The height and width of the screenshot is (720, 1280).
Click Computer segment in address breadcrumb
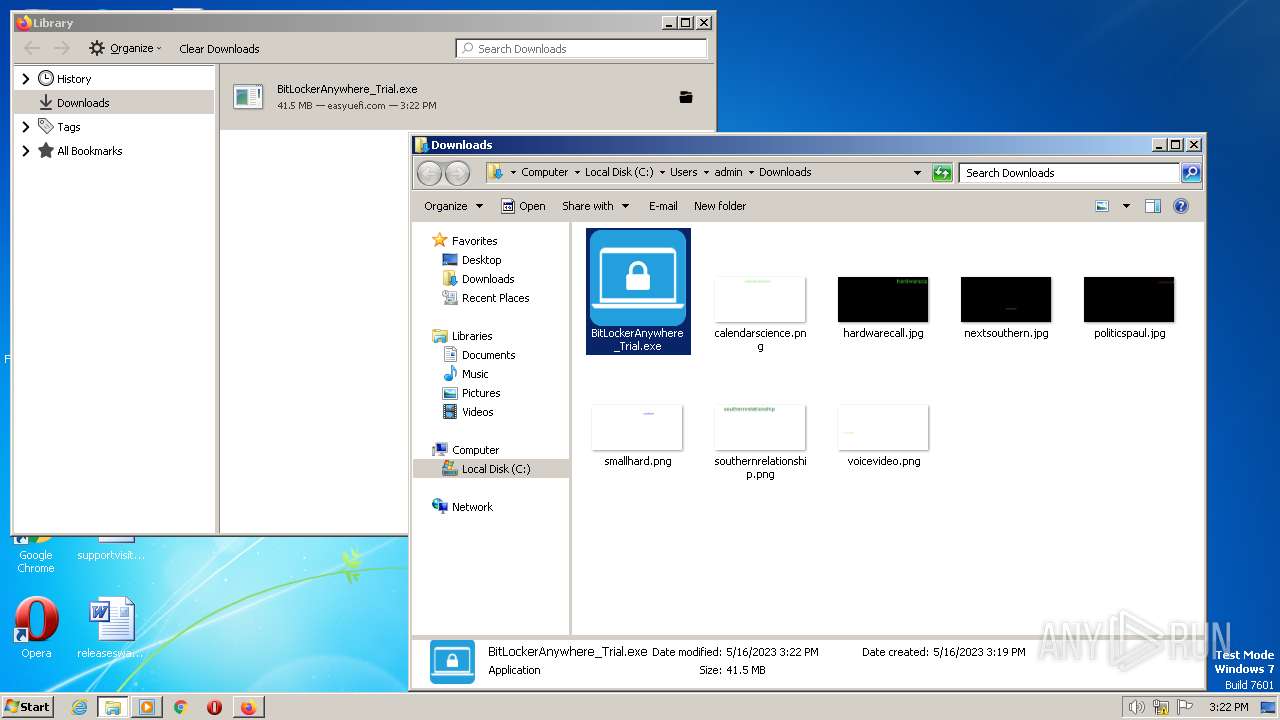point(544,172)
